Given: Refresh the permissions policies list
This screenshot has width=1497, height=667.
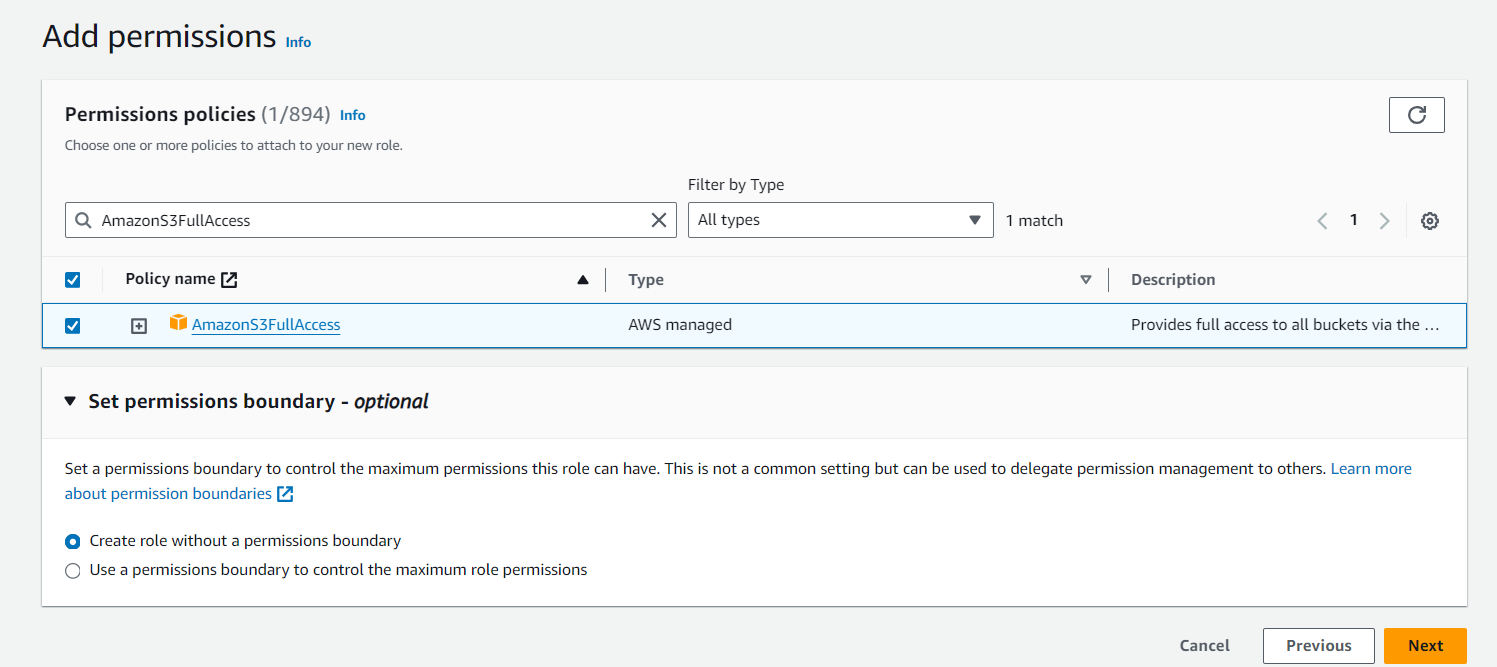Looking at the screenshot, I should 1416,115.
